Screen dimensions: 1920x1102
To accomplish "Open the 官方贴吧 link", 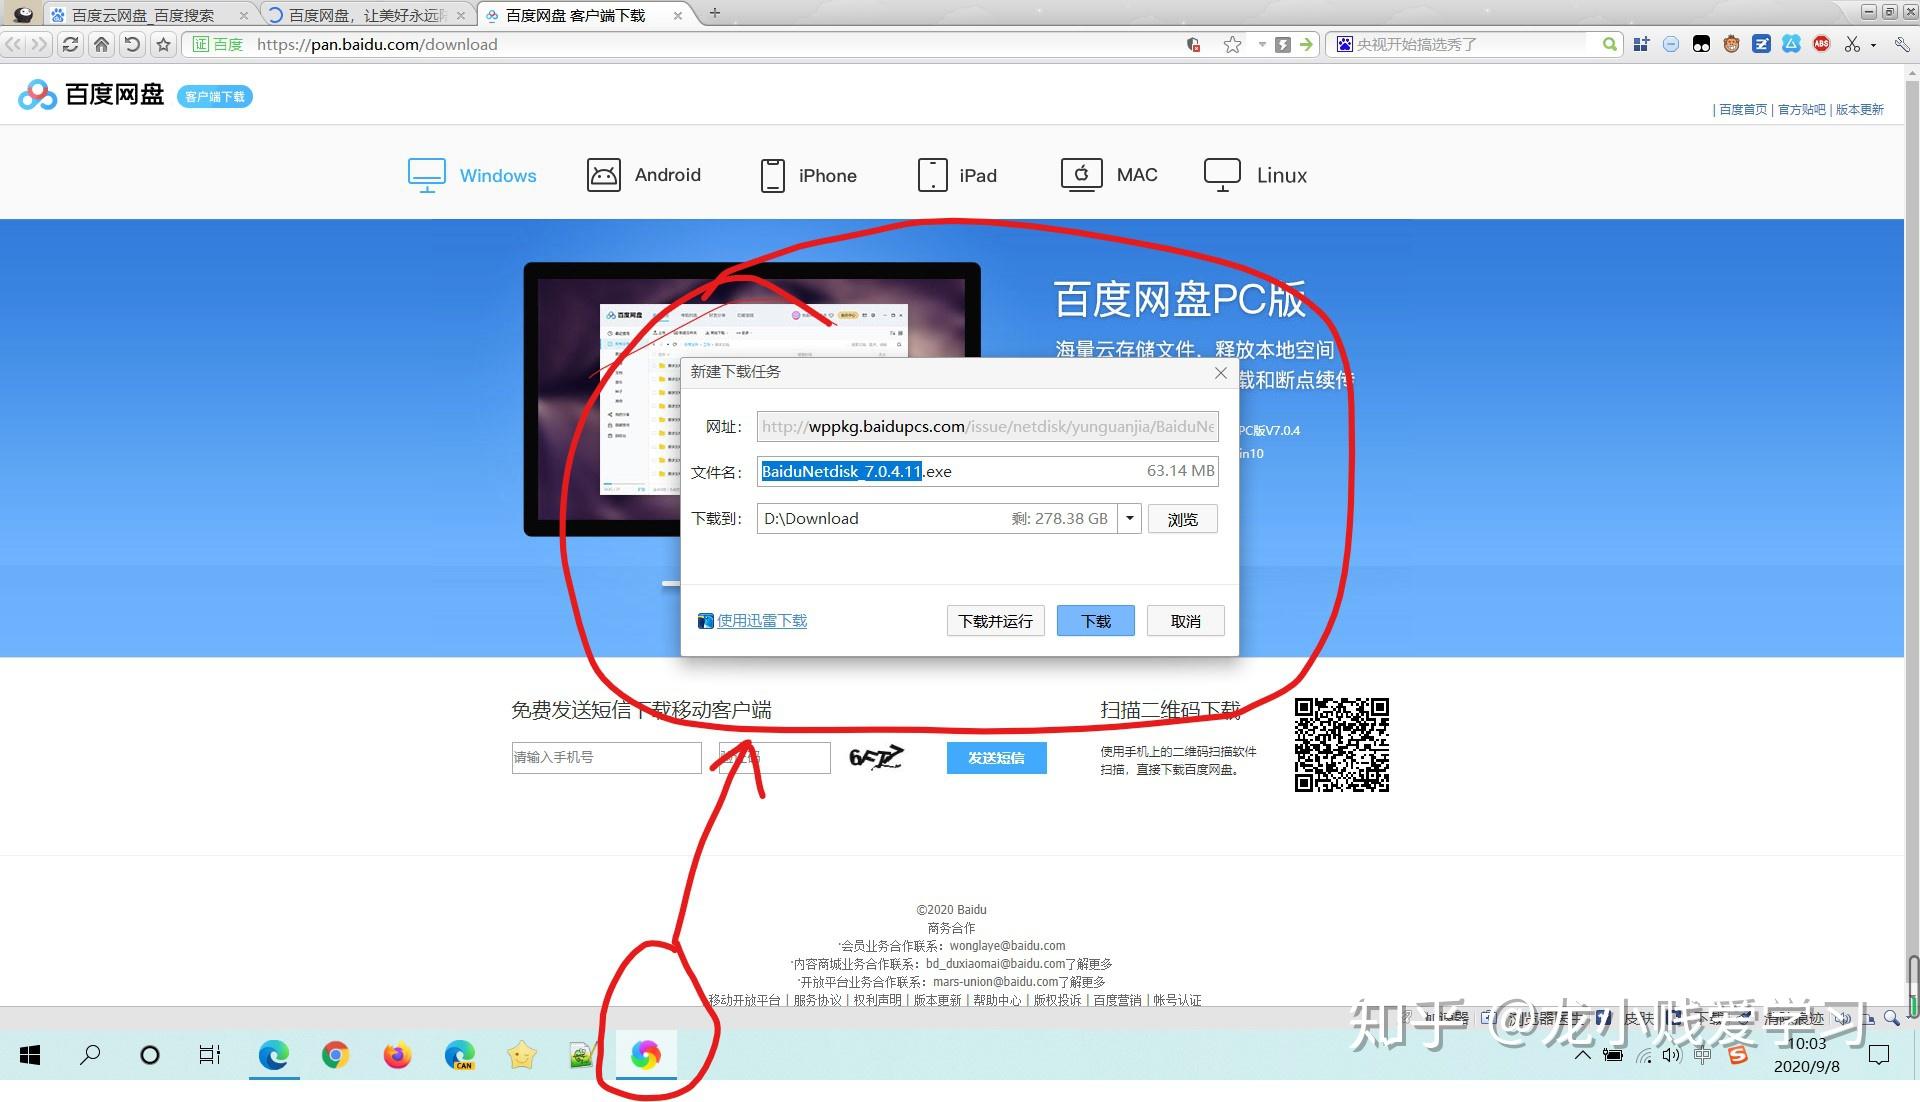I will coord(1801,109).
